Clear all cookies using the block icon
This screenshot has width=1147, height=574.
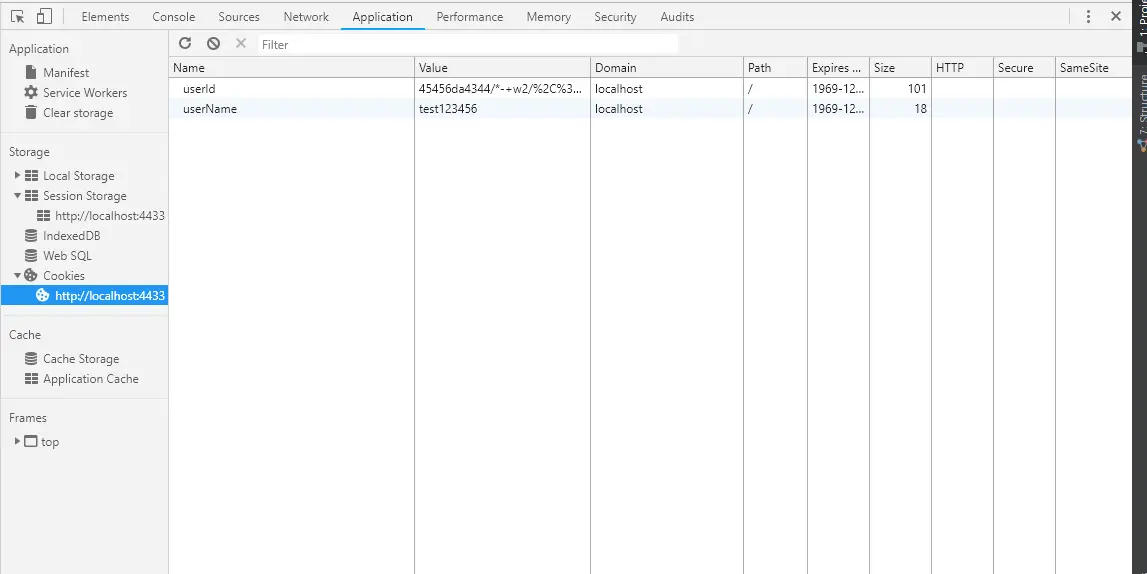[213, 44]
